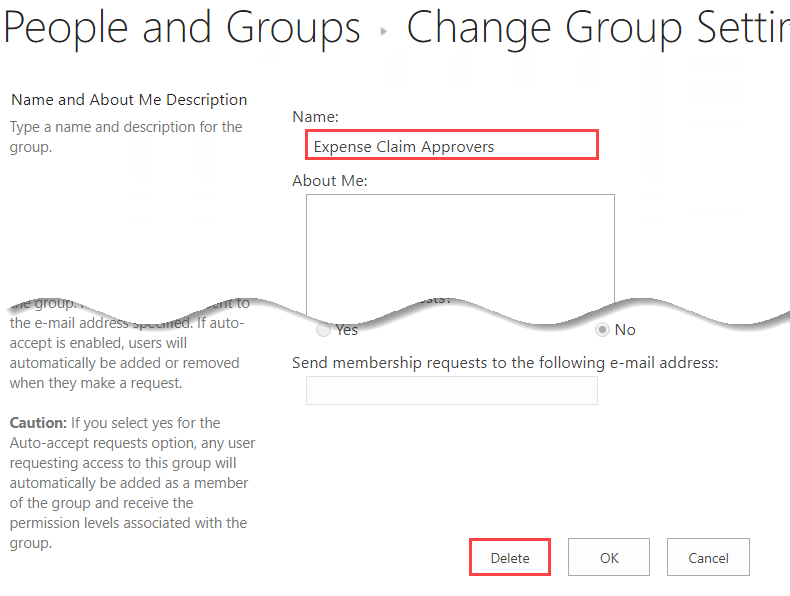Click the "Yes" label text beside the radio
790x596 pixels.
pos(347,330)
